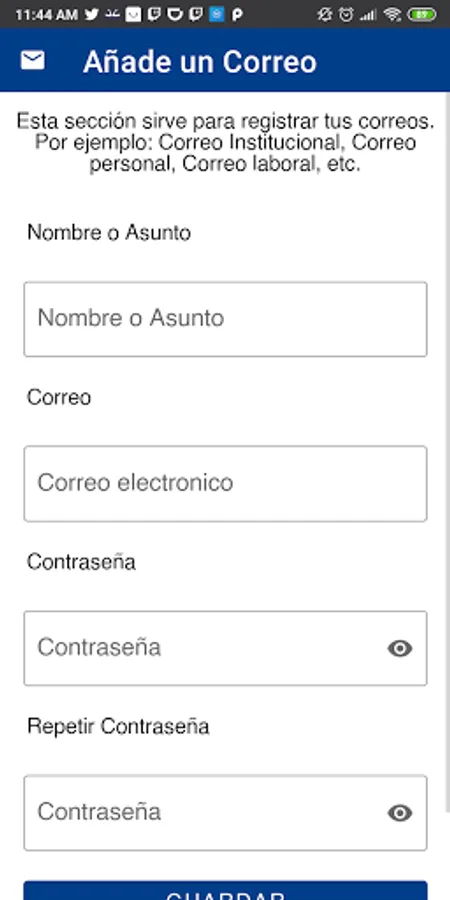Tap the alarm clock status icon
Image resolution: width=450 pixels, height=900 pixels.
(x=346, y=14)
